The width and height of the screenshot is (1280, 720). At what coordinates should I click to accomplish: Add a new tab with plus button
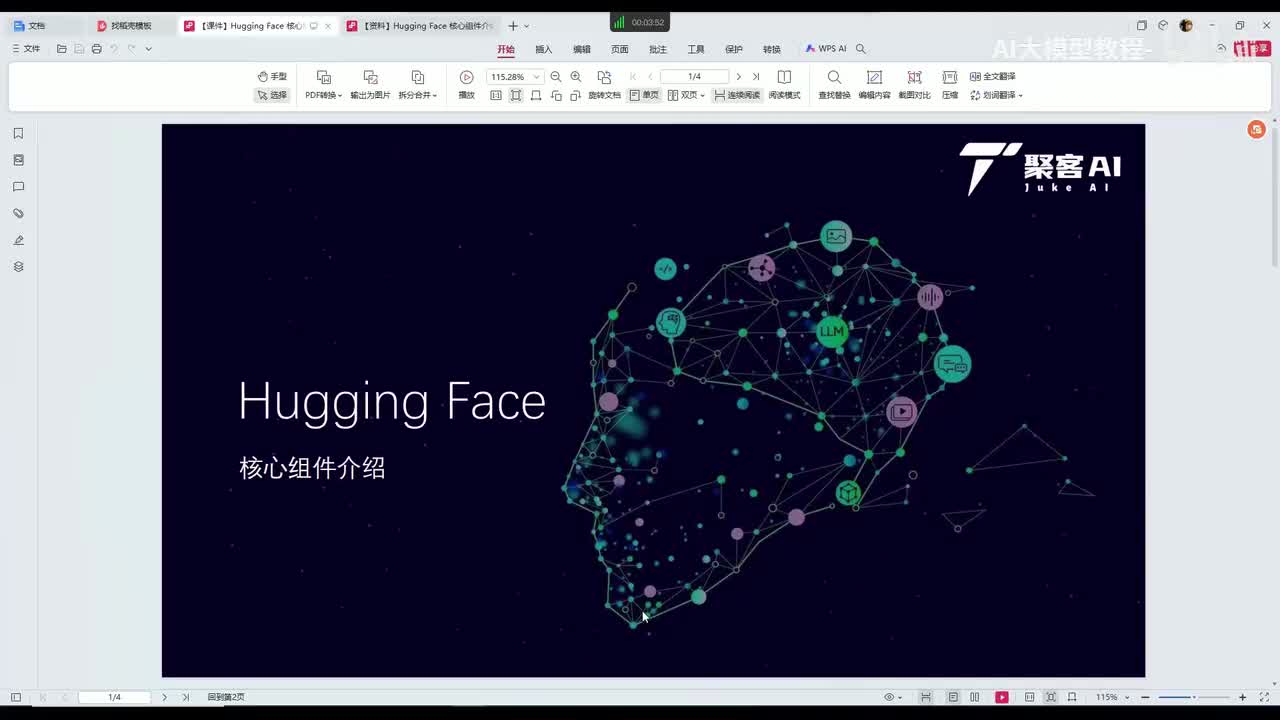point(513,26)
